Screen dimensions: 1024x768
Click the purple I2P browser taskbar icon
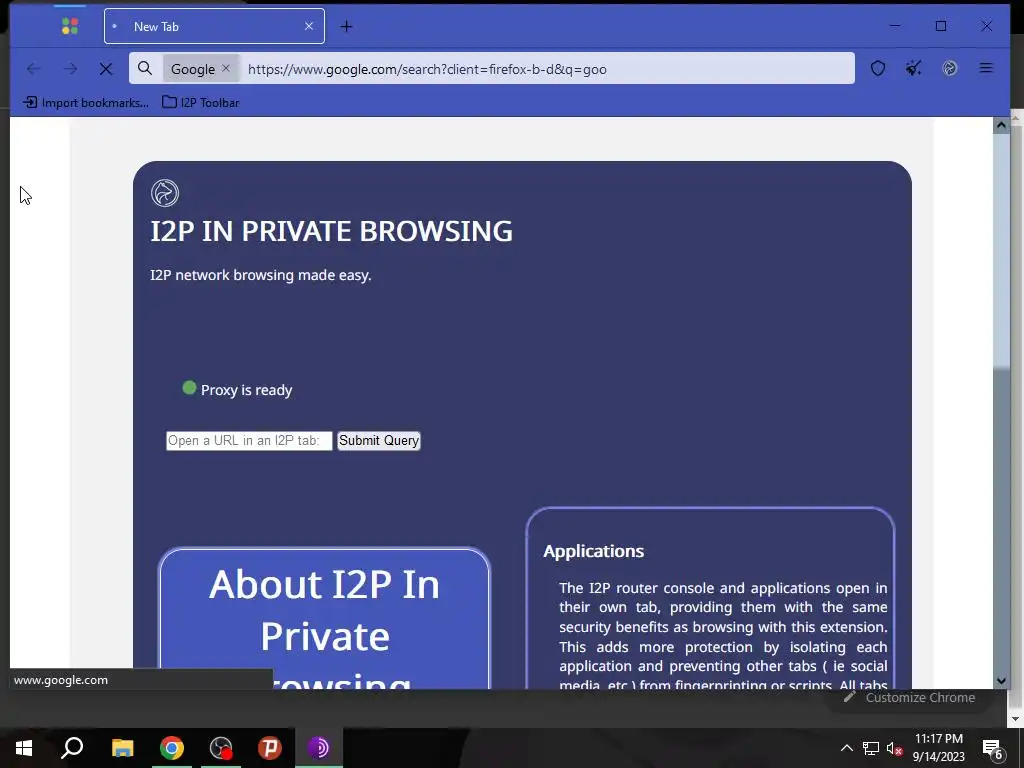319,748
